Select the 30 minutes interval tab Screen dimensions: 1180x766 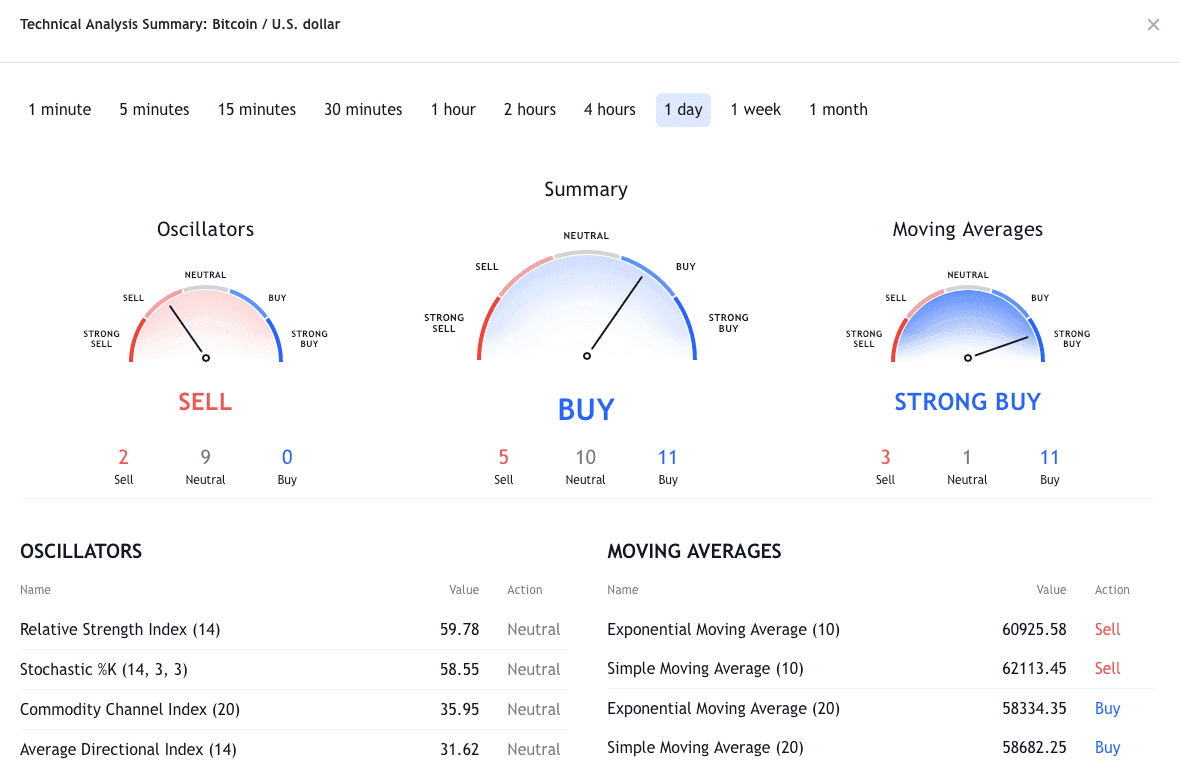[x=363, y=110]
